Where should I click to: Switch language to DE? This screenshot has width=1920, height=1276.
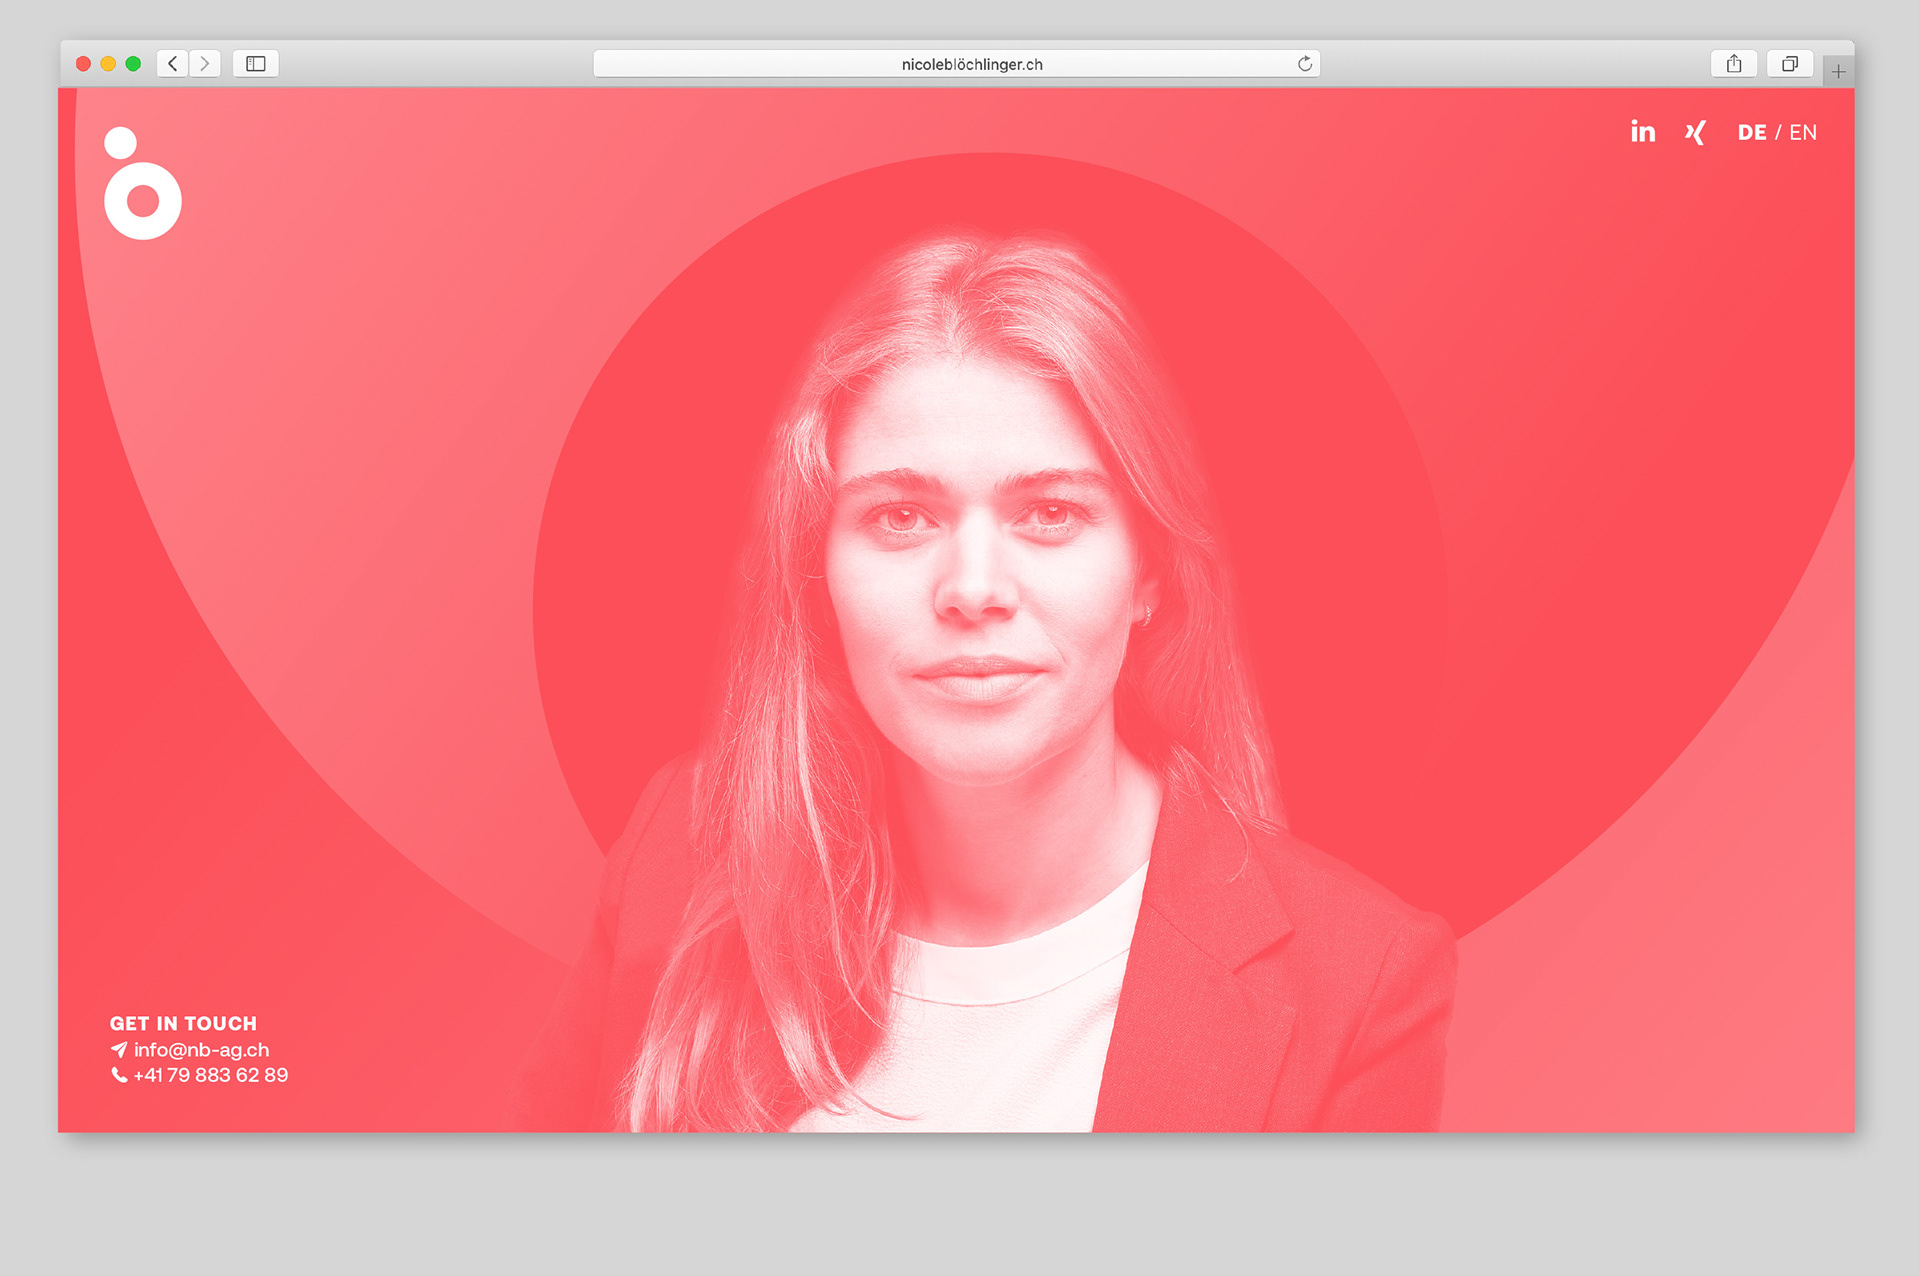(x=1751, y=133)
